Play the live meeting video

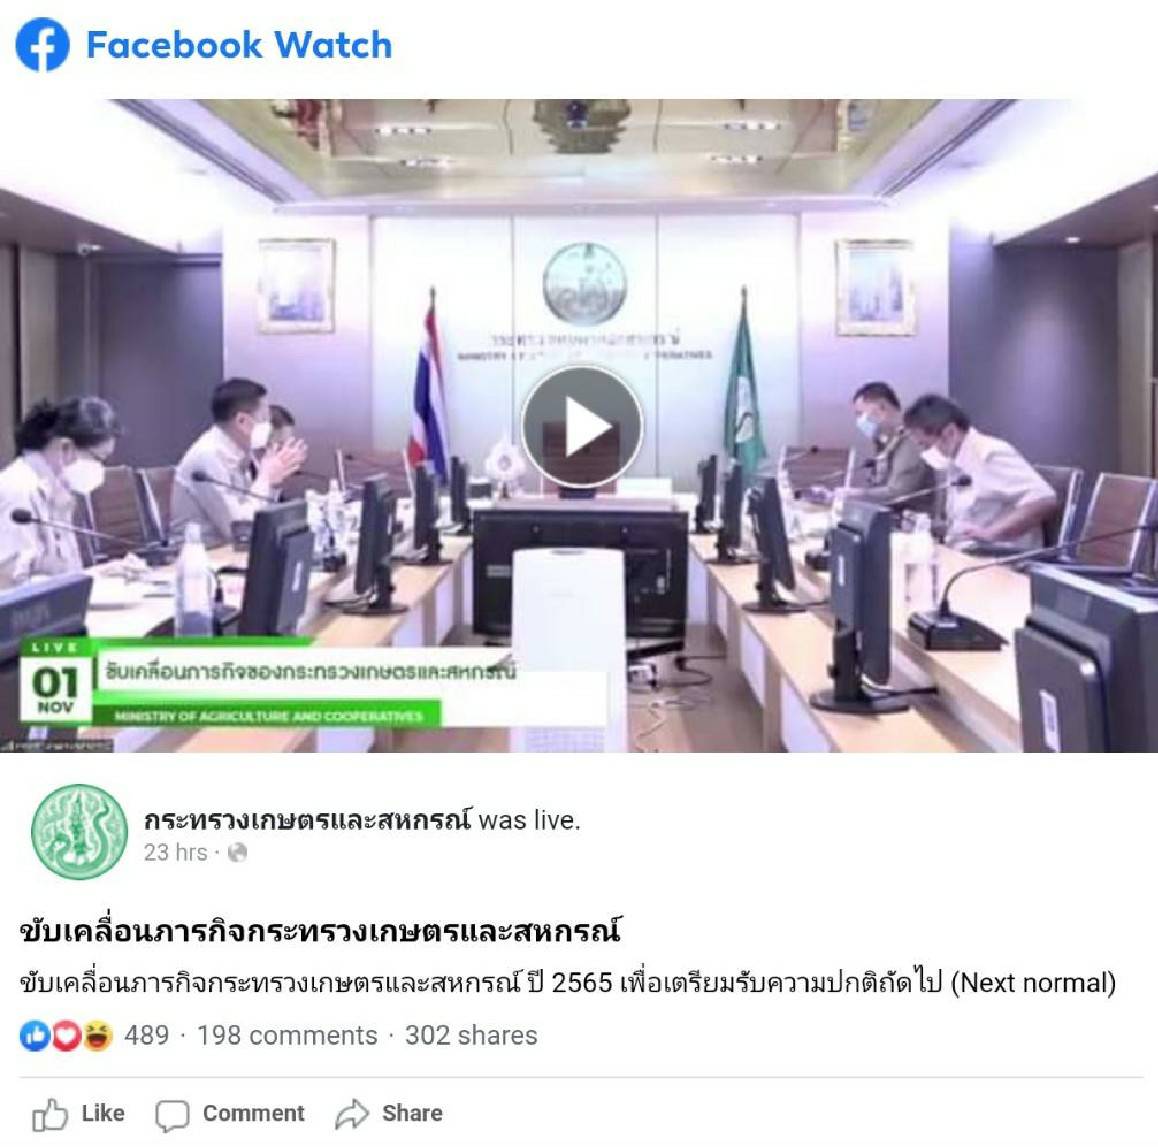[x=582, y=427]
